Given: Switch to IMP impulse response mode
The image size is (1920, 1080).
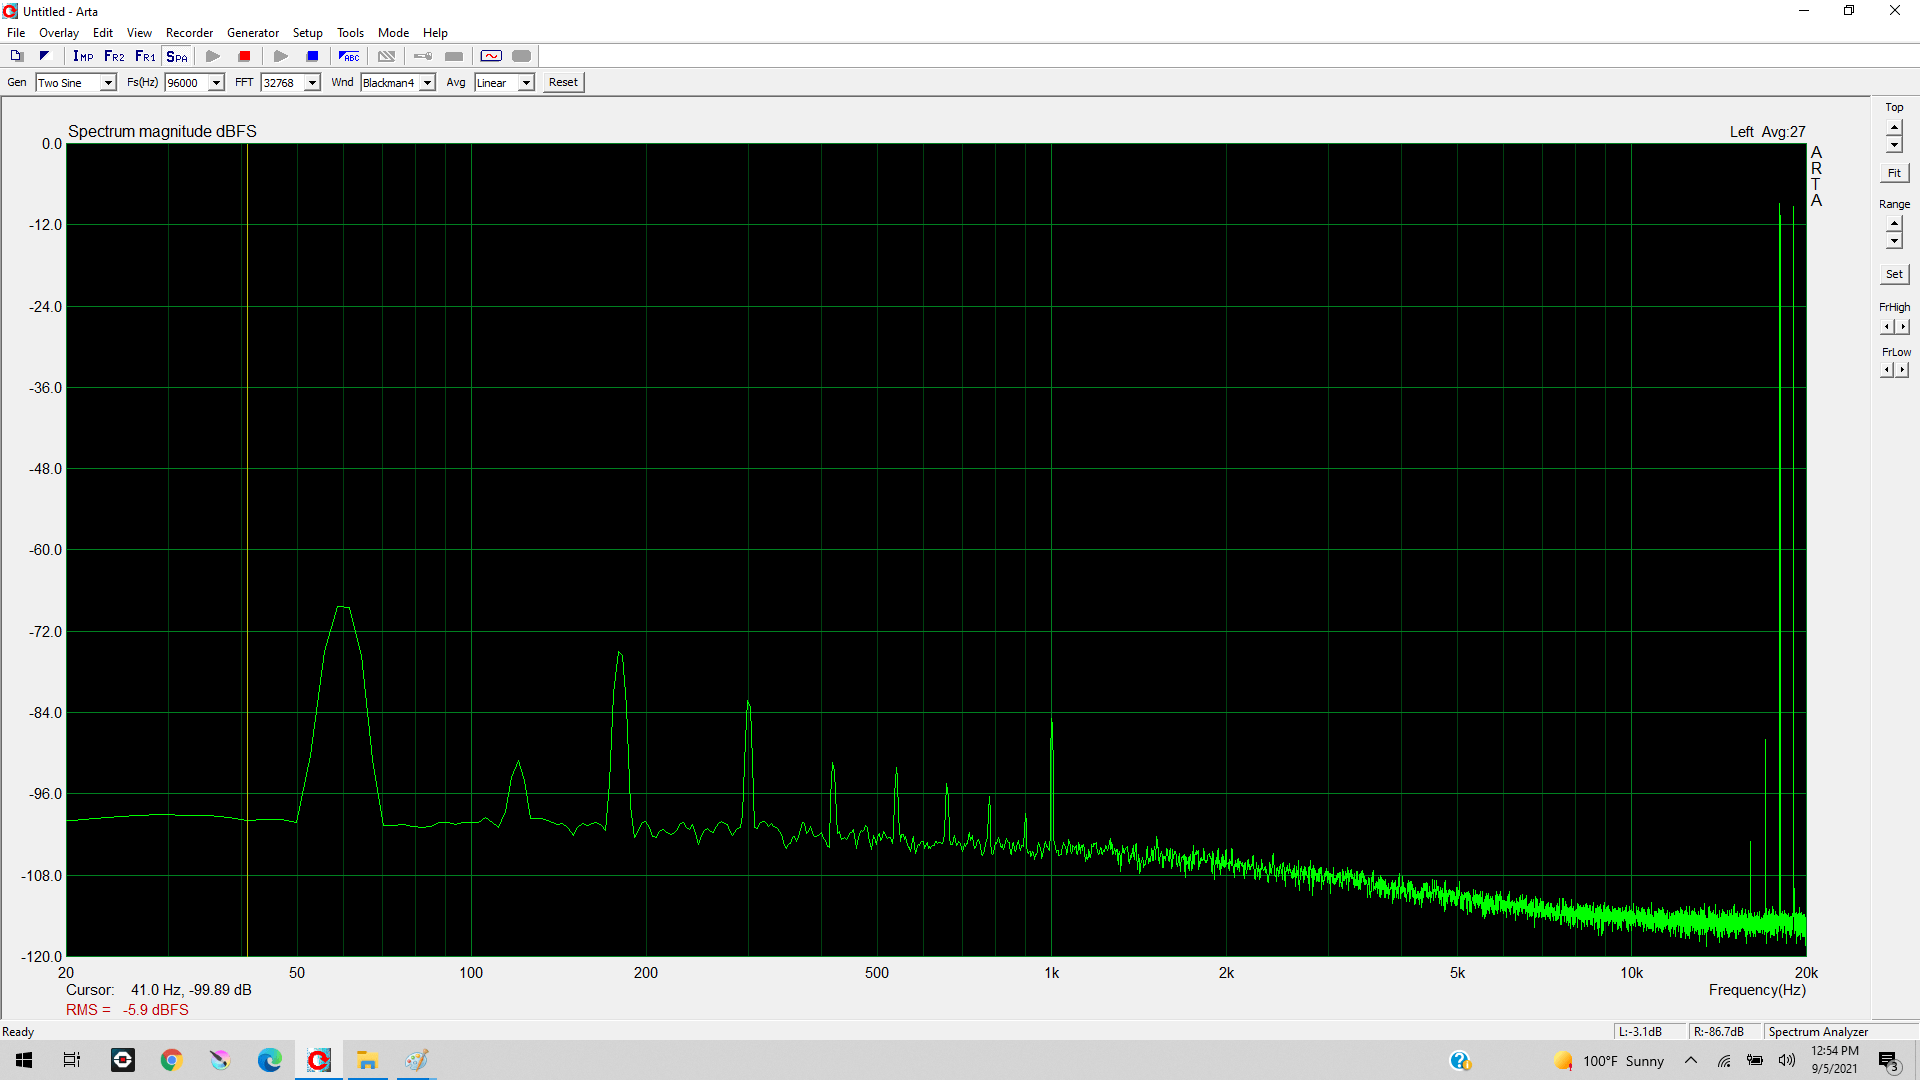Looking at the screenshot, I should point(83,56).
